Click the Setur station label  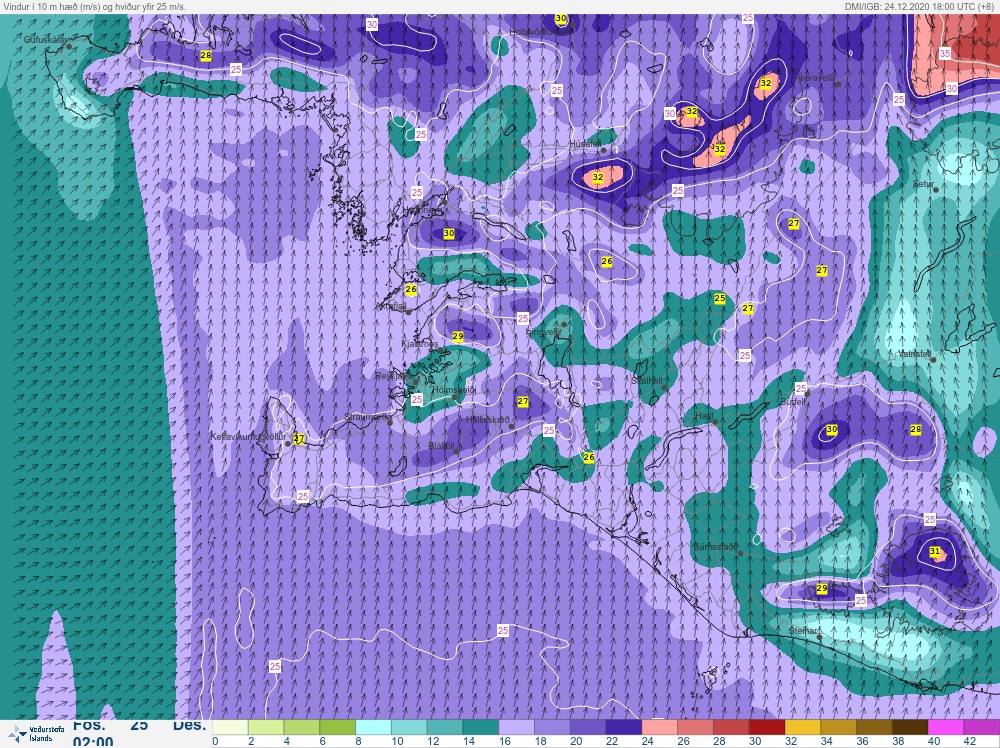pos(923,184)
